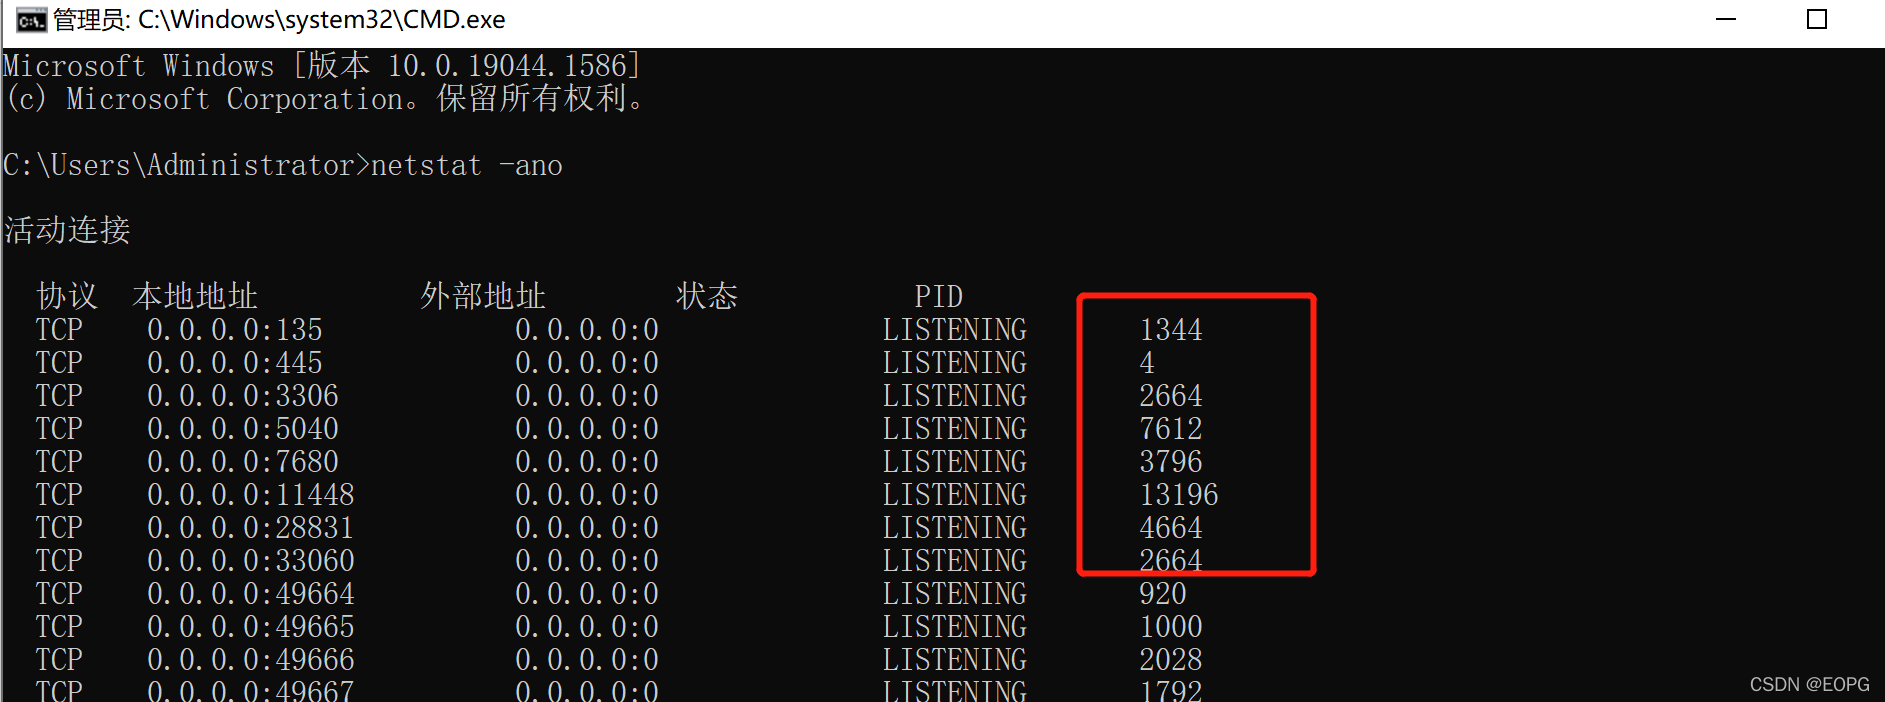The width and height of the screenshot is (1885, 702).
Task: Click PID value 13196
Action: point(1179,495)
